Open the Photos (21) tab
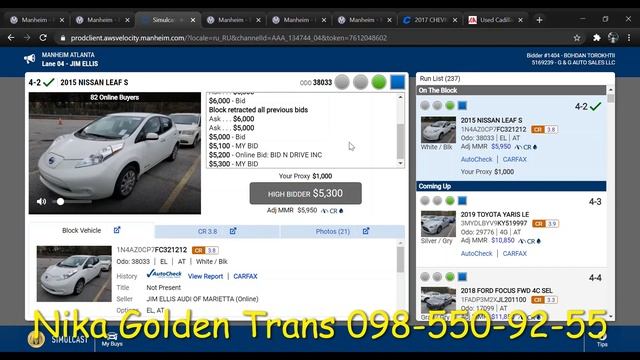The height and width of the screenshot is (360, 640). coord(333,231)
